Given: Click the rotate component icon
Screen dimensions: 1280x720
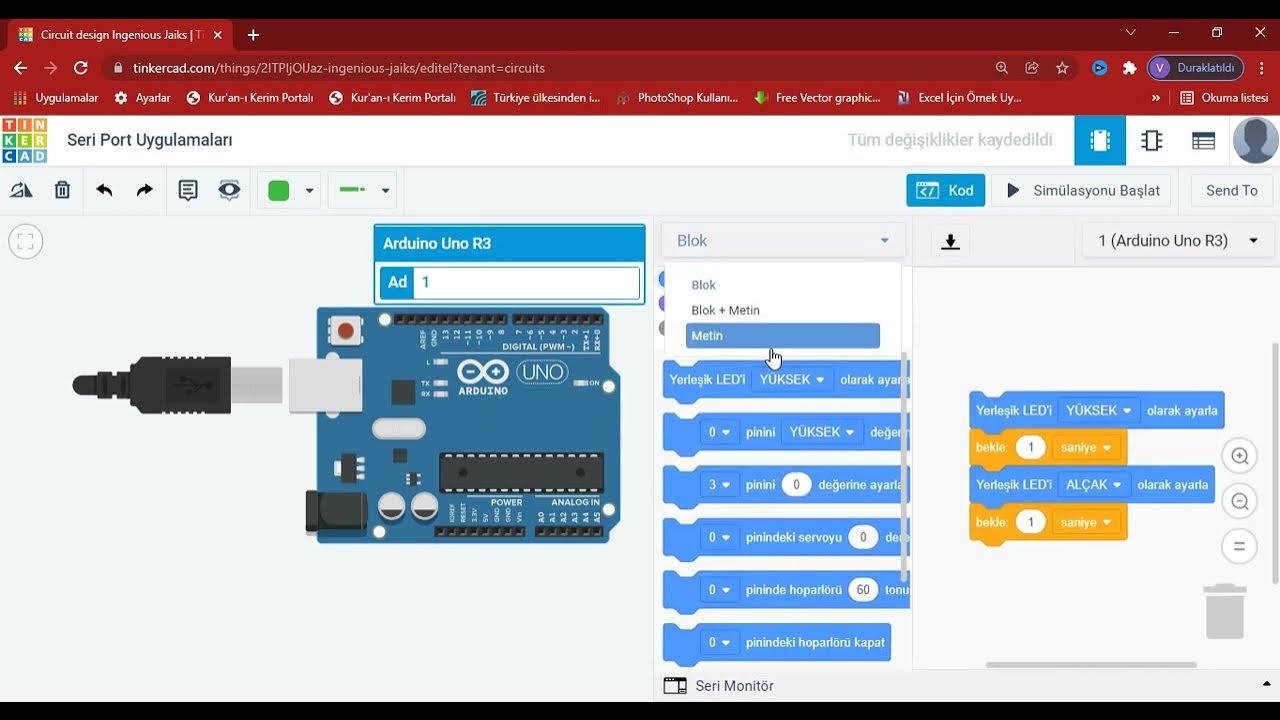Looking at the screenshot, I should click(21, 190).
